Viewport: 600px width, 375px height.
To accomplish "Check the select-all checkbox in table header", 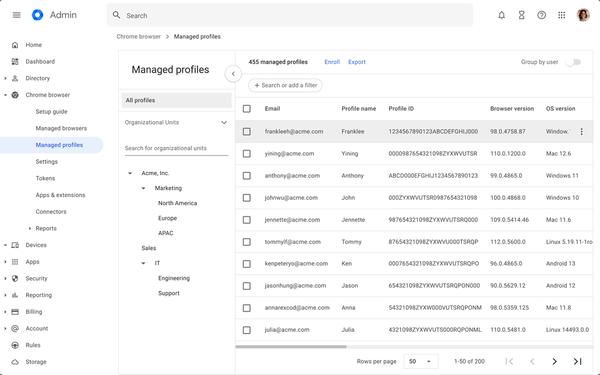I will point(247,109).
